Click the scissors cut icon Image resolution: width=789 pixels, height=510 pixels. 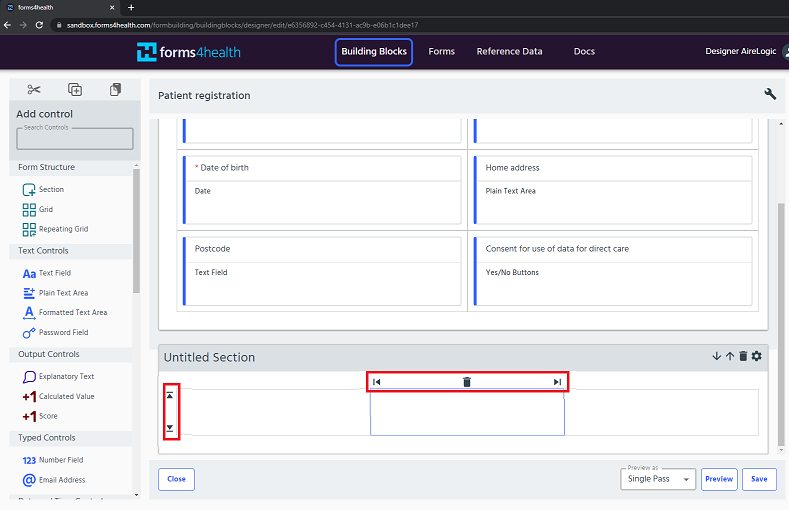[x=34, y=90]
